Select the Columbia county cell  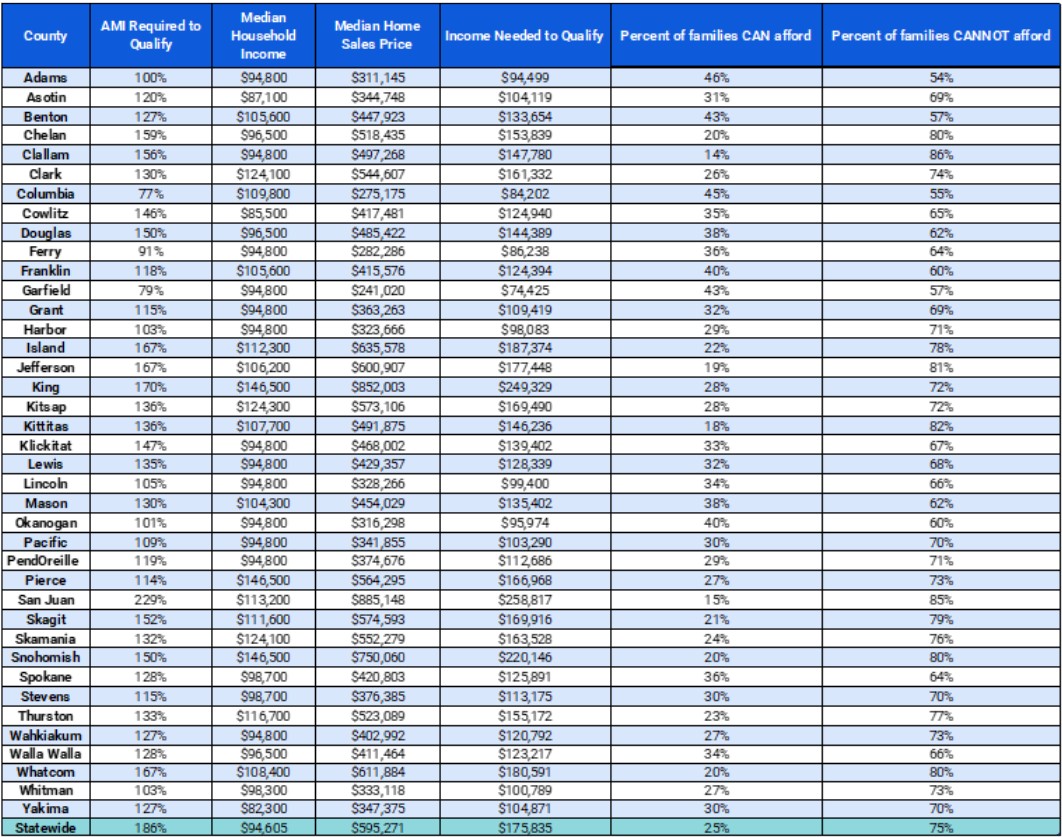tap(45, 194)
